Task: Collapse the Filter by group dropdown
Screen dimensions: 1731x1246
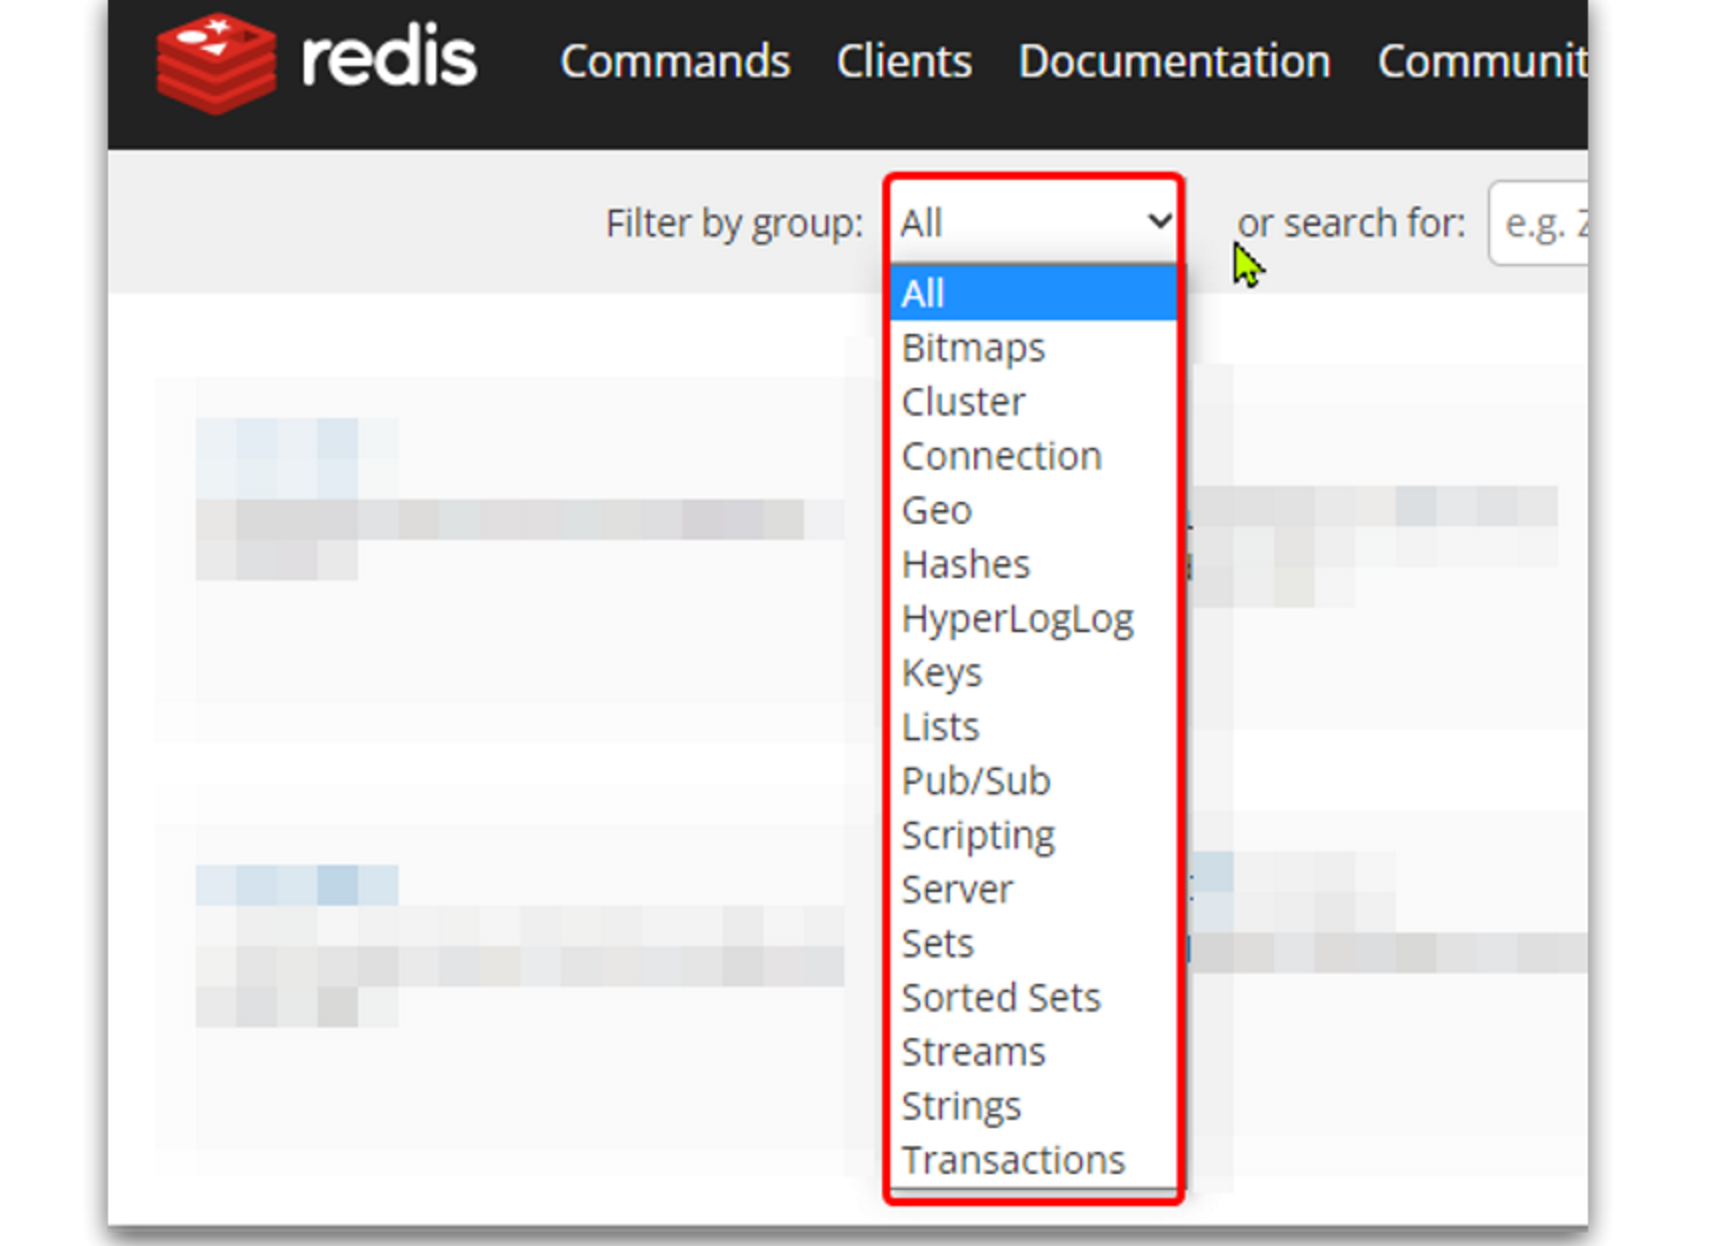Action: click(1034, 222)
